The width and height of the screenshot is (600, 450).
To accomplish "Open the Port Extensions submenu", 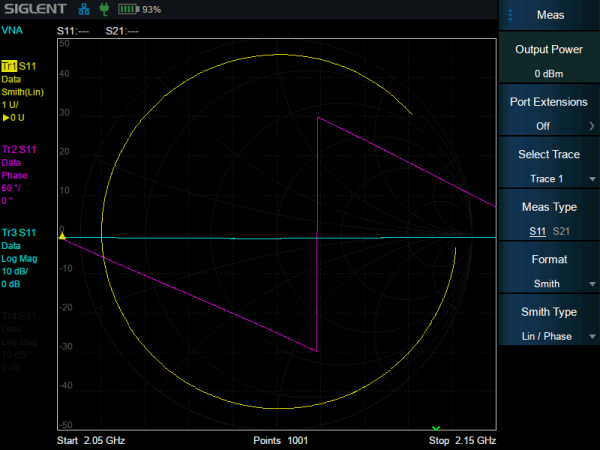I will [549, 114].
